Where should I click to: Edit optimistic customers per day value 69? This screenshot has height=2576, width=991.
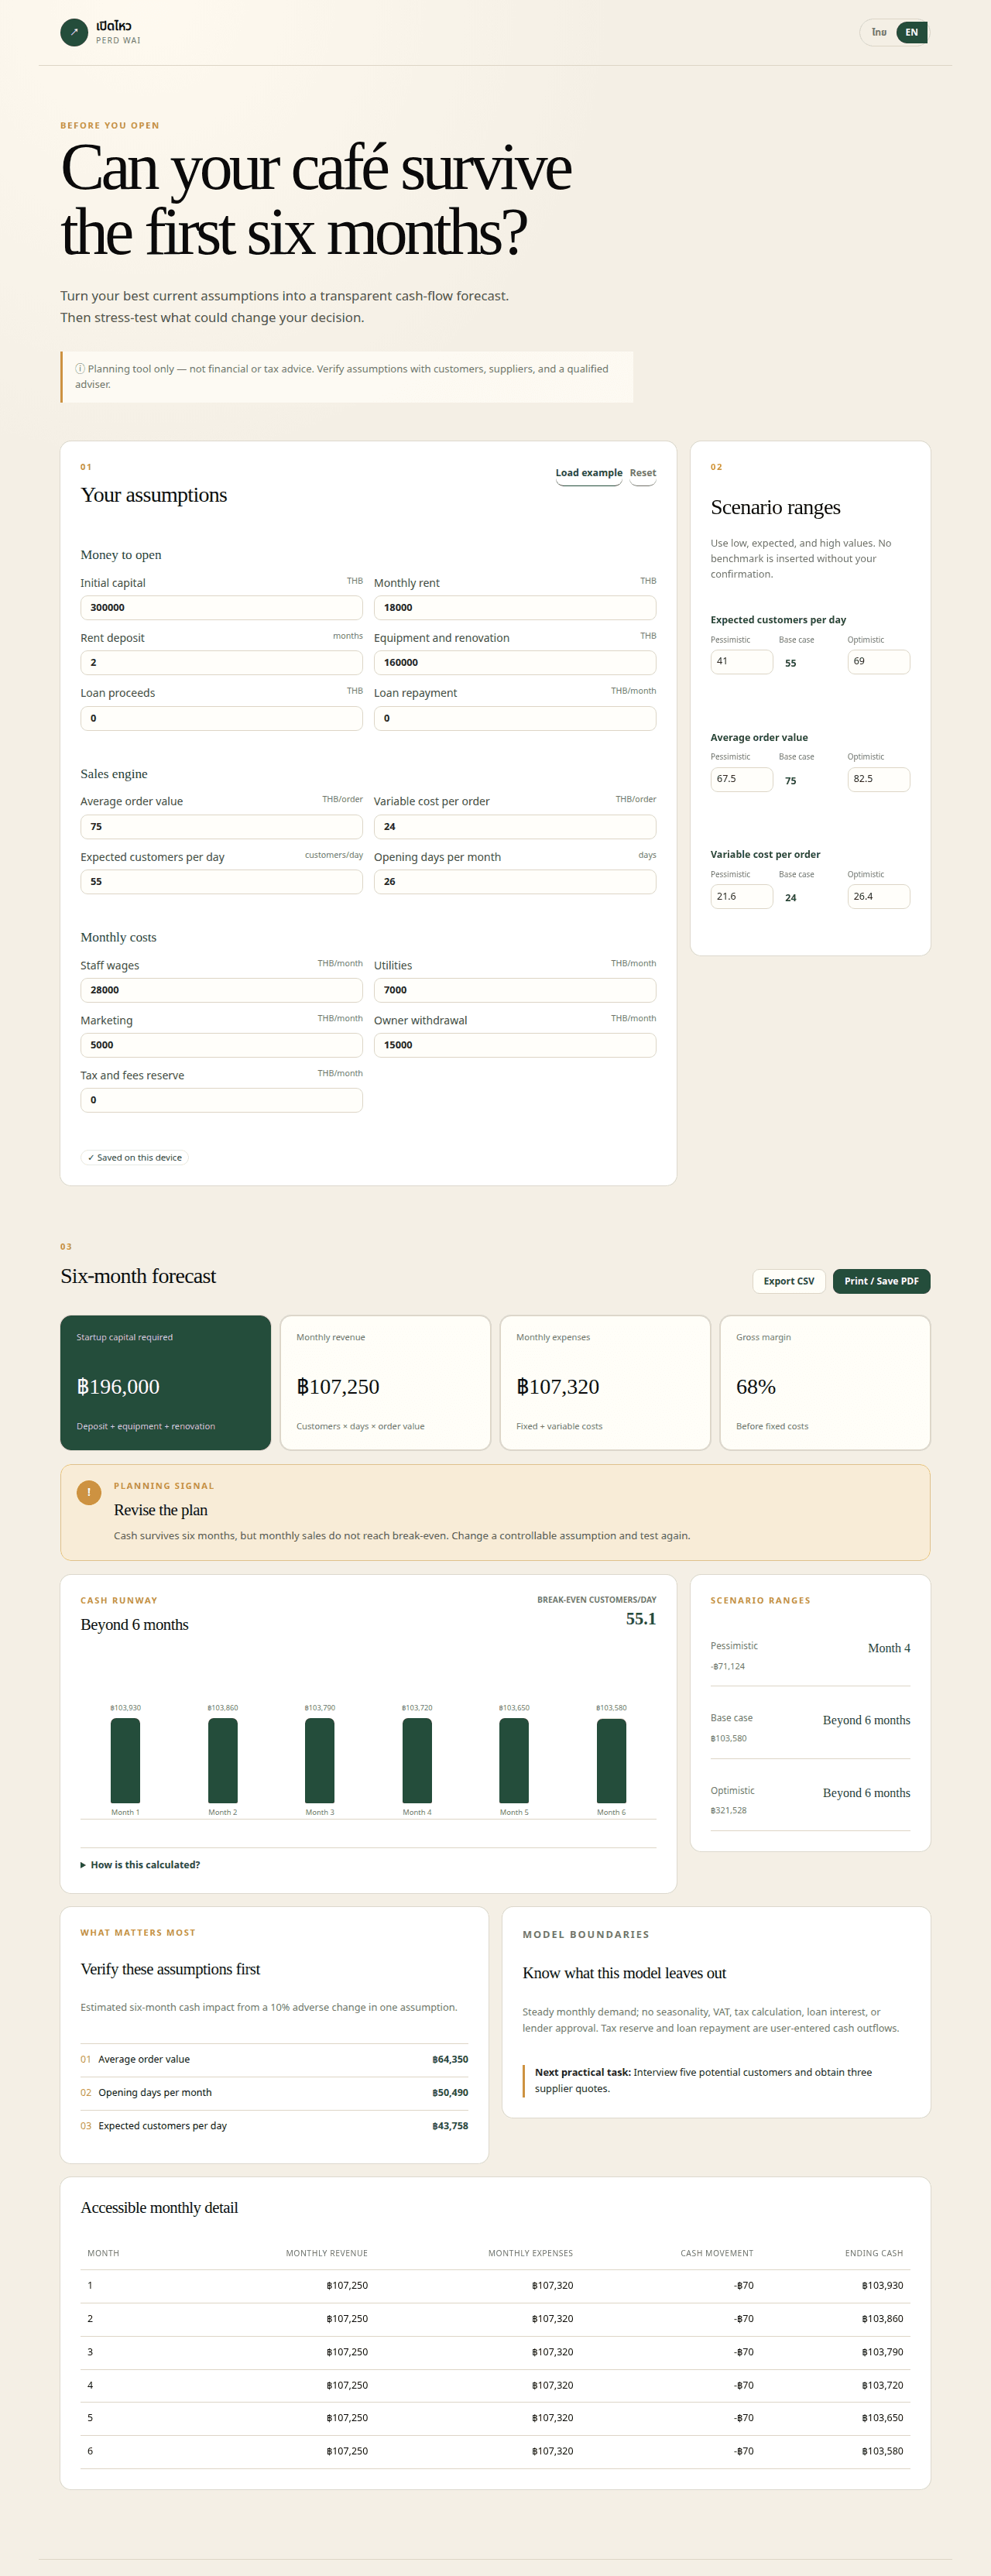879,661
